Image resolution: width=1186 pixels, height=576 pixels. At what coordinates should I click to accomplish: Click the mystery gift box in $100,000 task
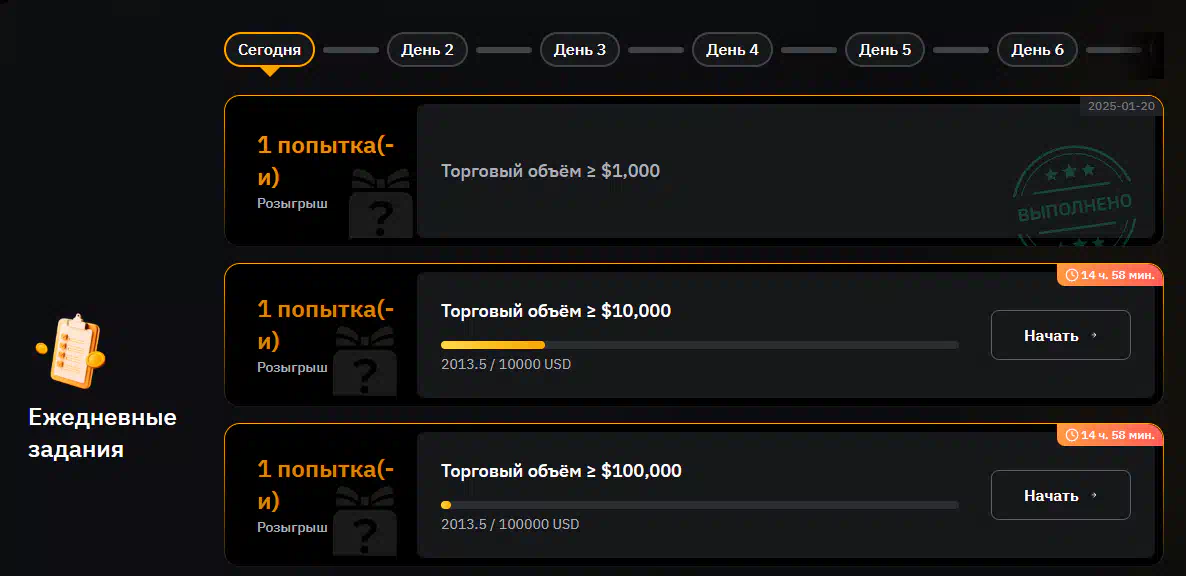coord(365,522)
